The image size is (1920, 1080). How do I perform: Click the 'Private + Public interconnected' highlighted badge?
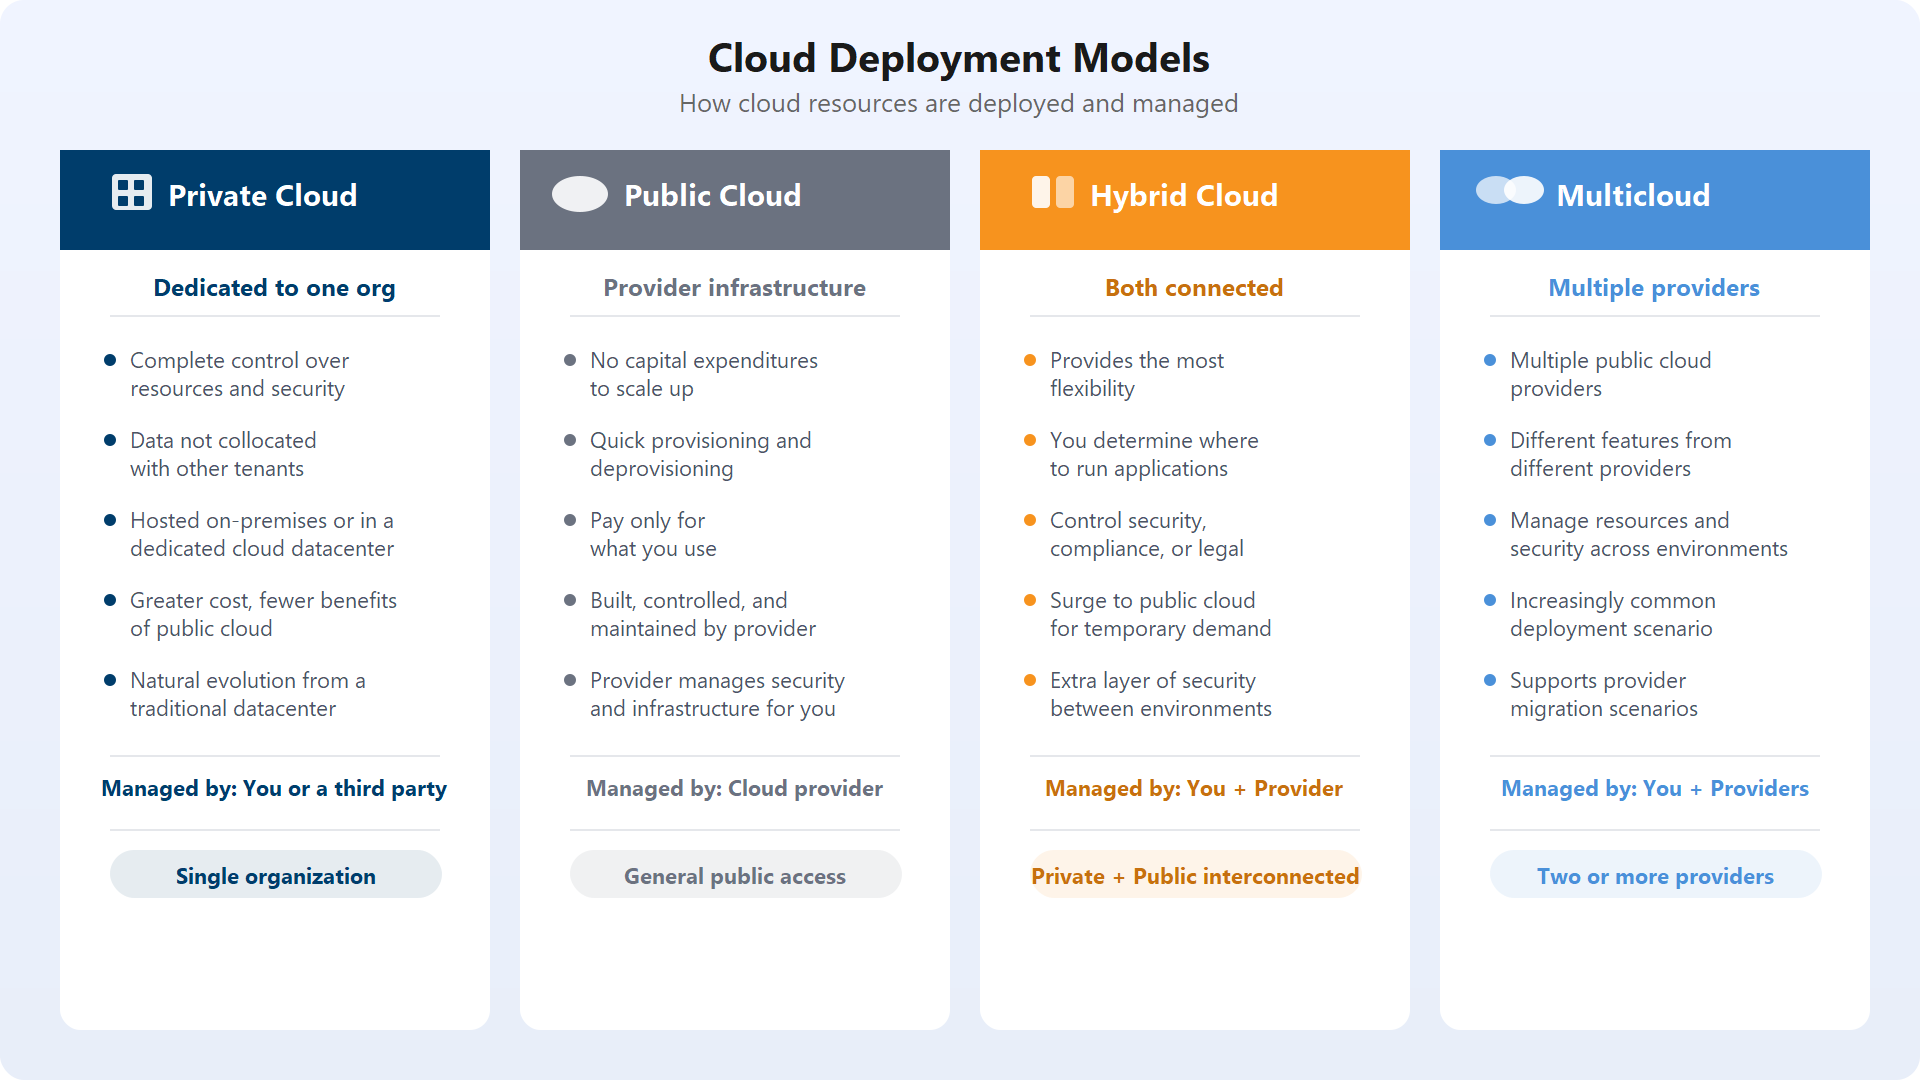tap(1195, 875)
